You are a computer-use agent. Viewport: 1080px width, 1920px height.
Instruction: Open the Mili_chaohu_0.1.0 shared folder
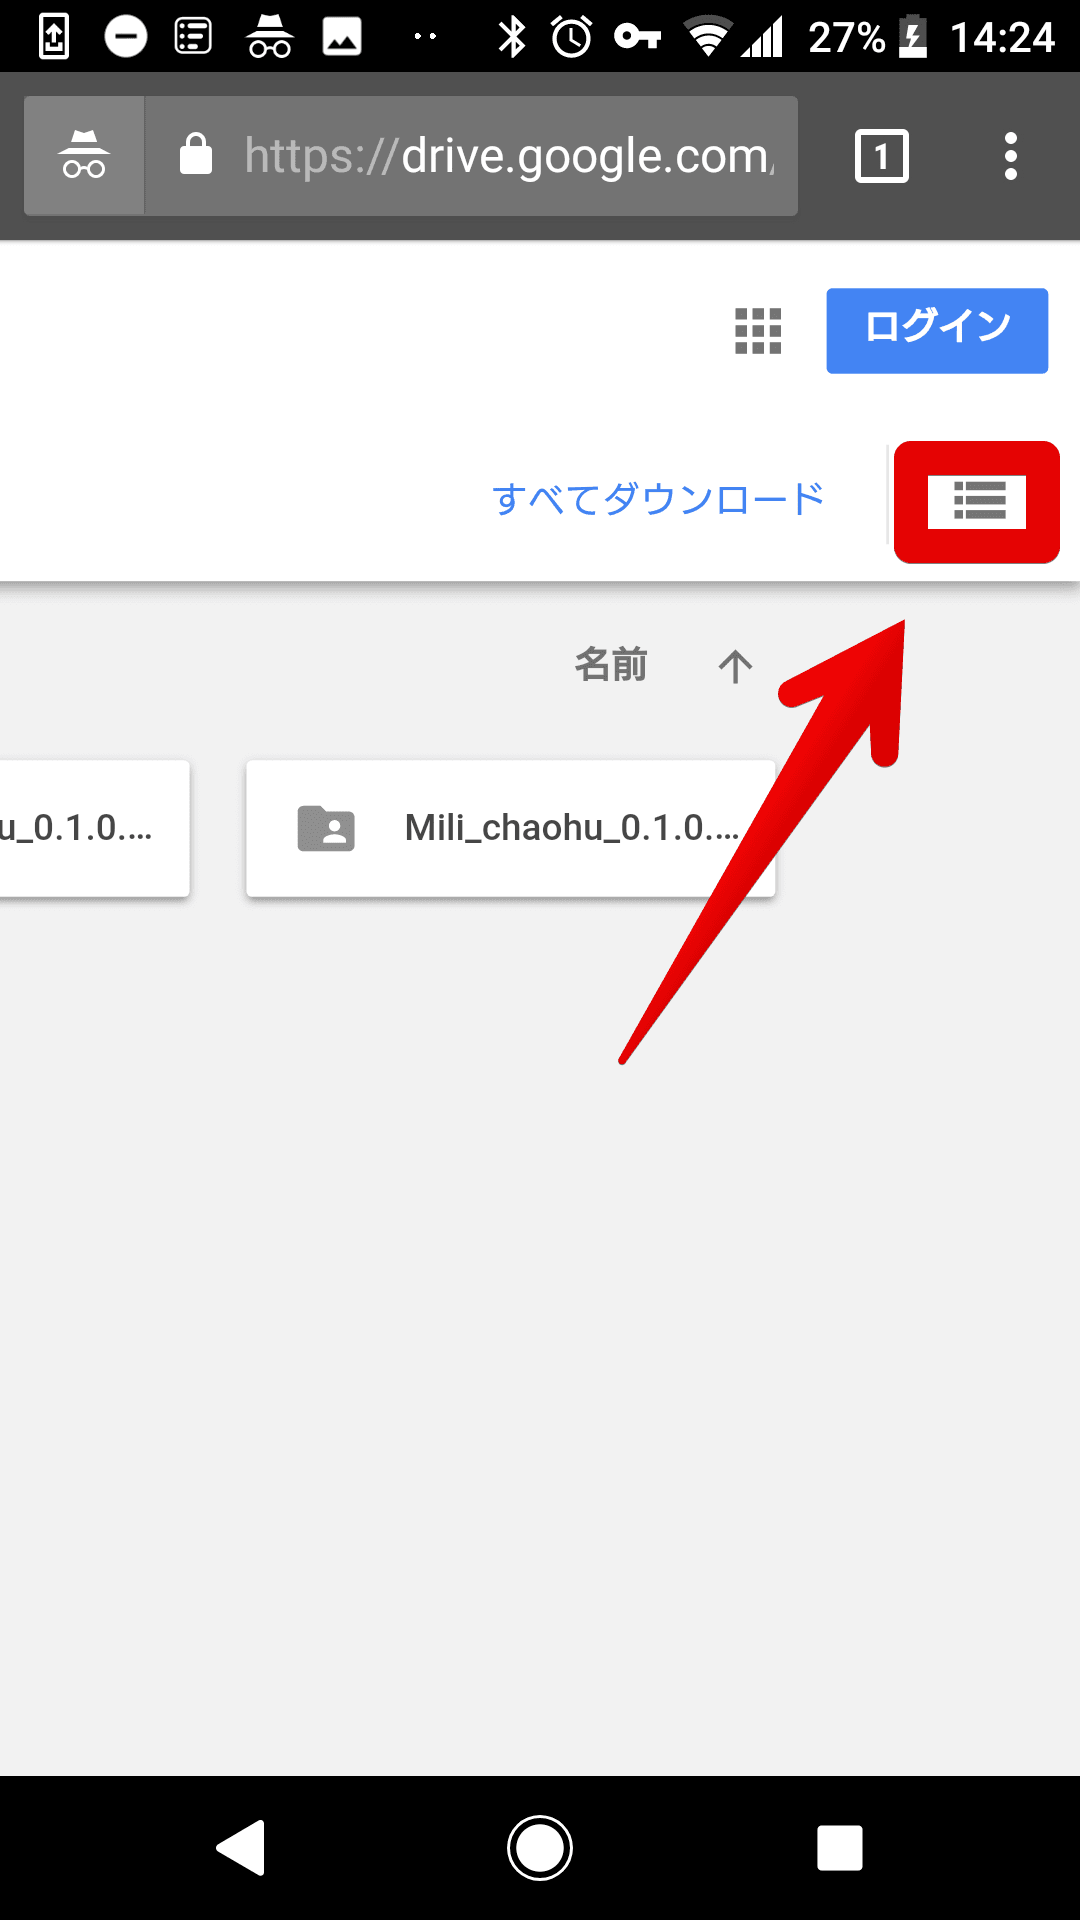(570, 828)
